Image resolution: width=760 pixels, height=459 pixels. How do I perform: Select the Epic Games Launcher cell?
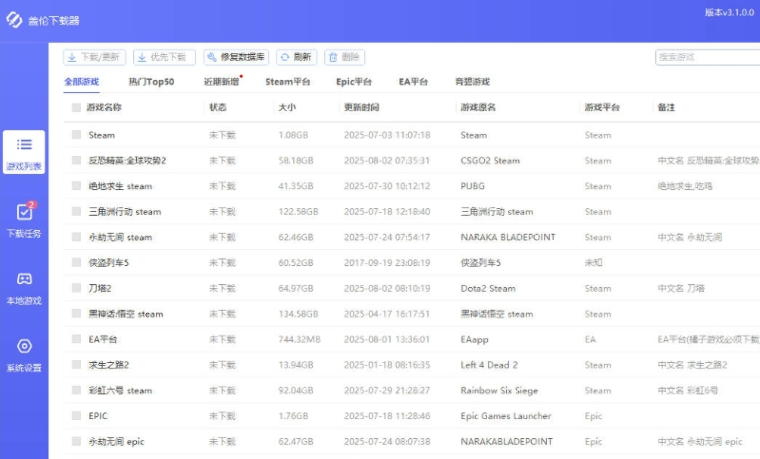coord(506,416)
